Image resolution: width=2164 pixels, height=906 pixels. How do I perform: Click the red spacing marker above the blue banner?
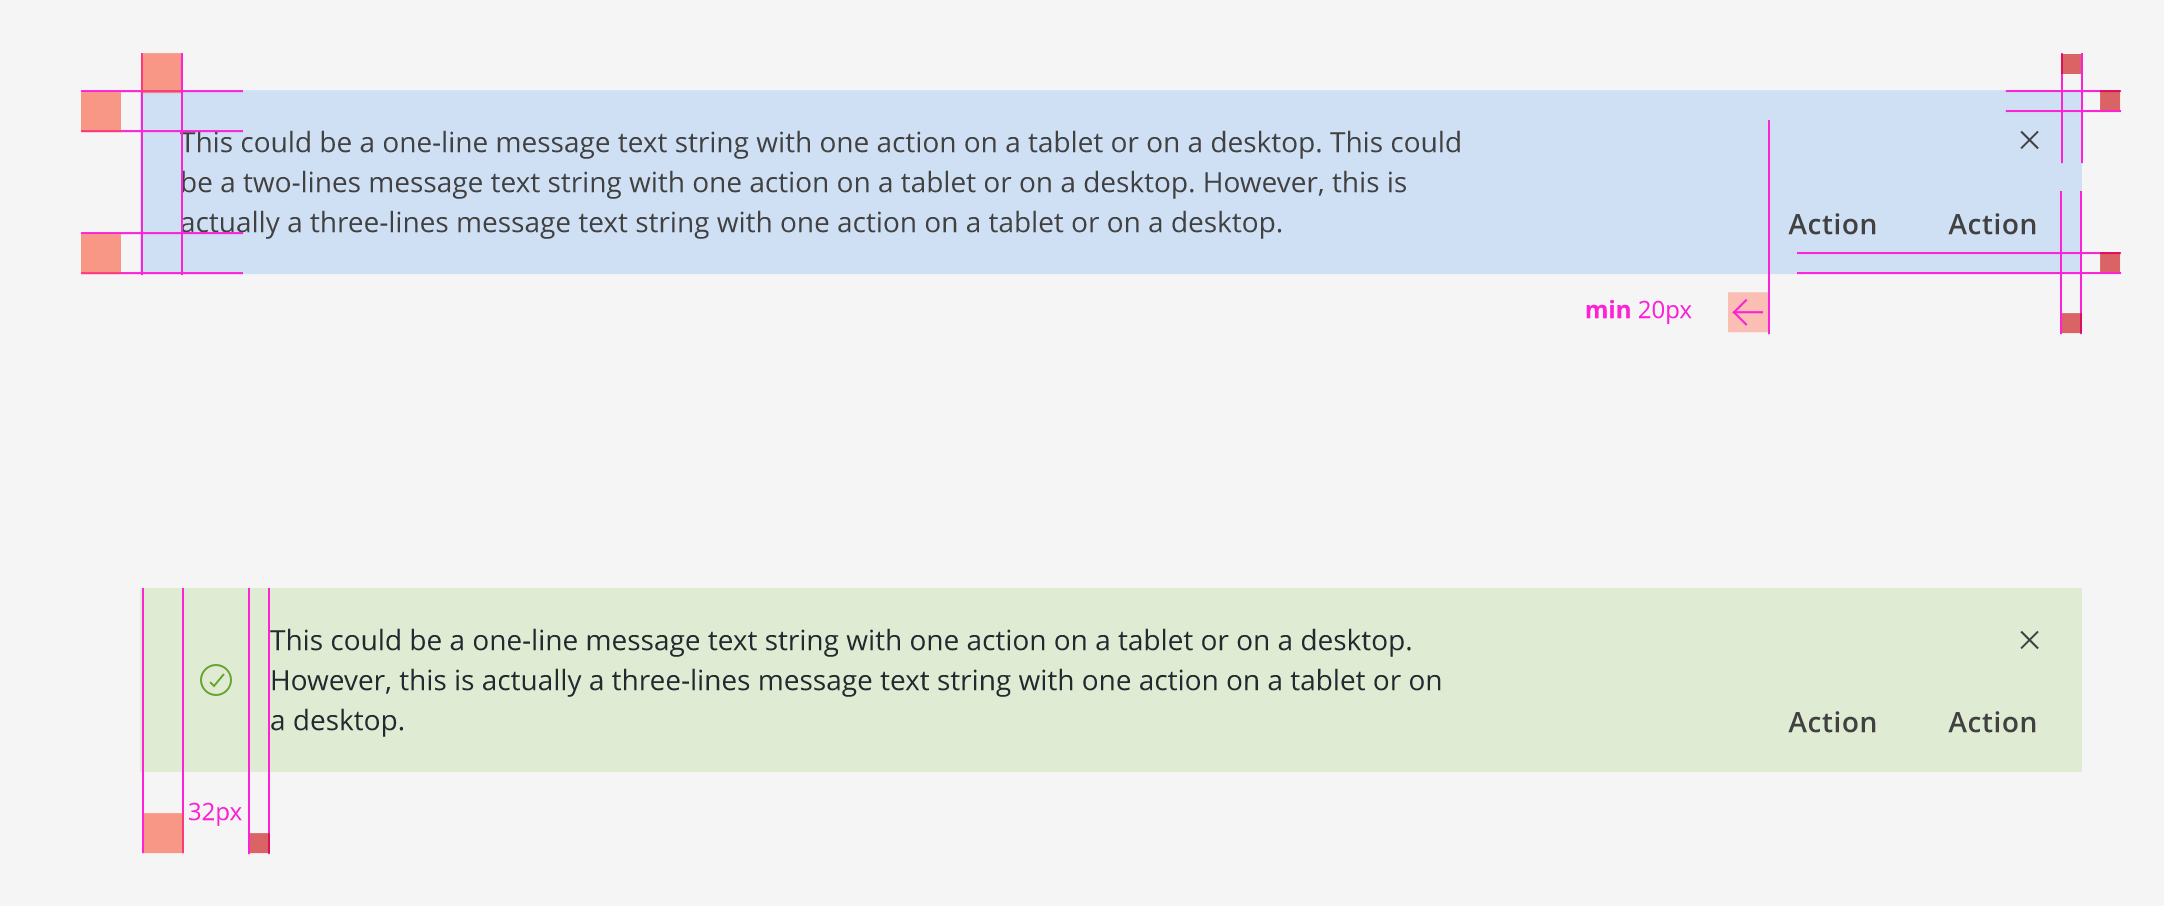tap(163, 70)
